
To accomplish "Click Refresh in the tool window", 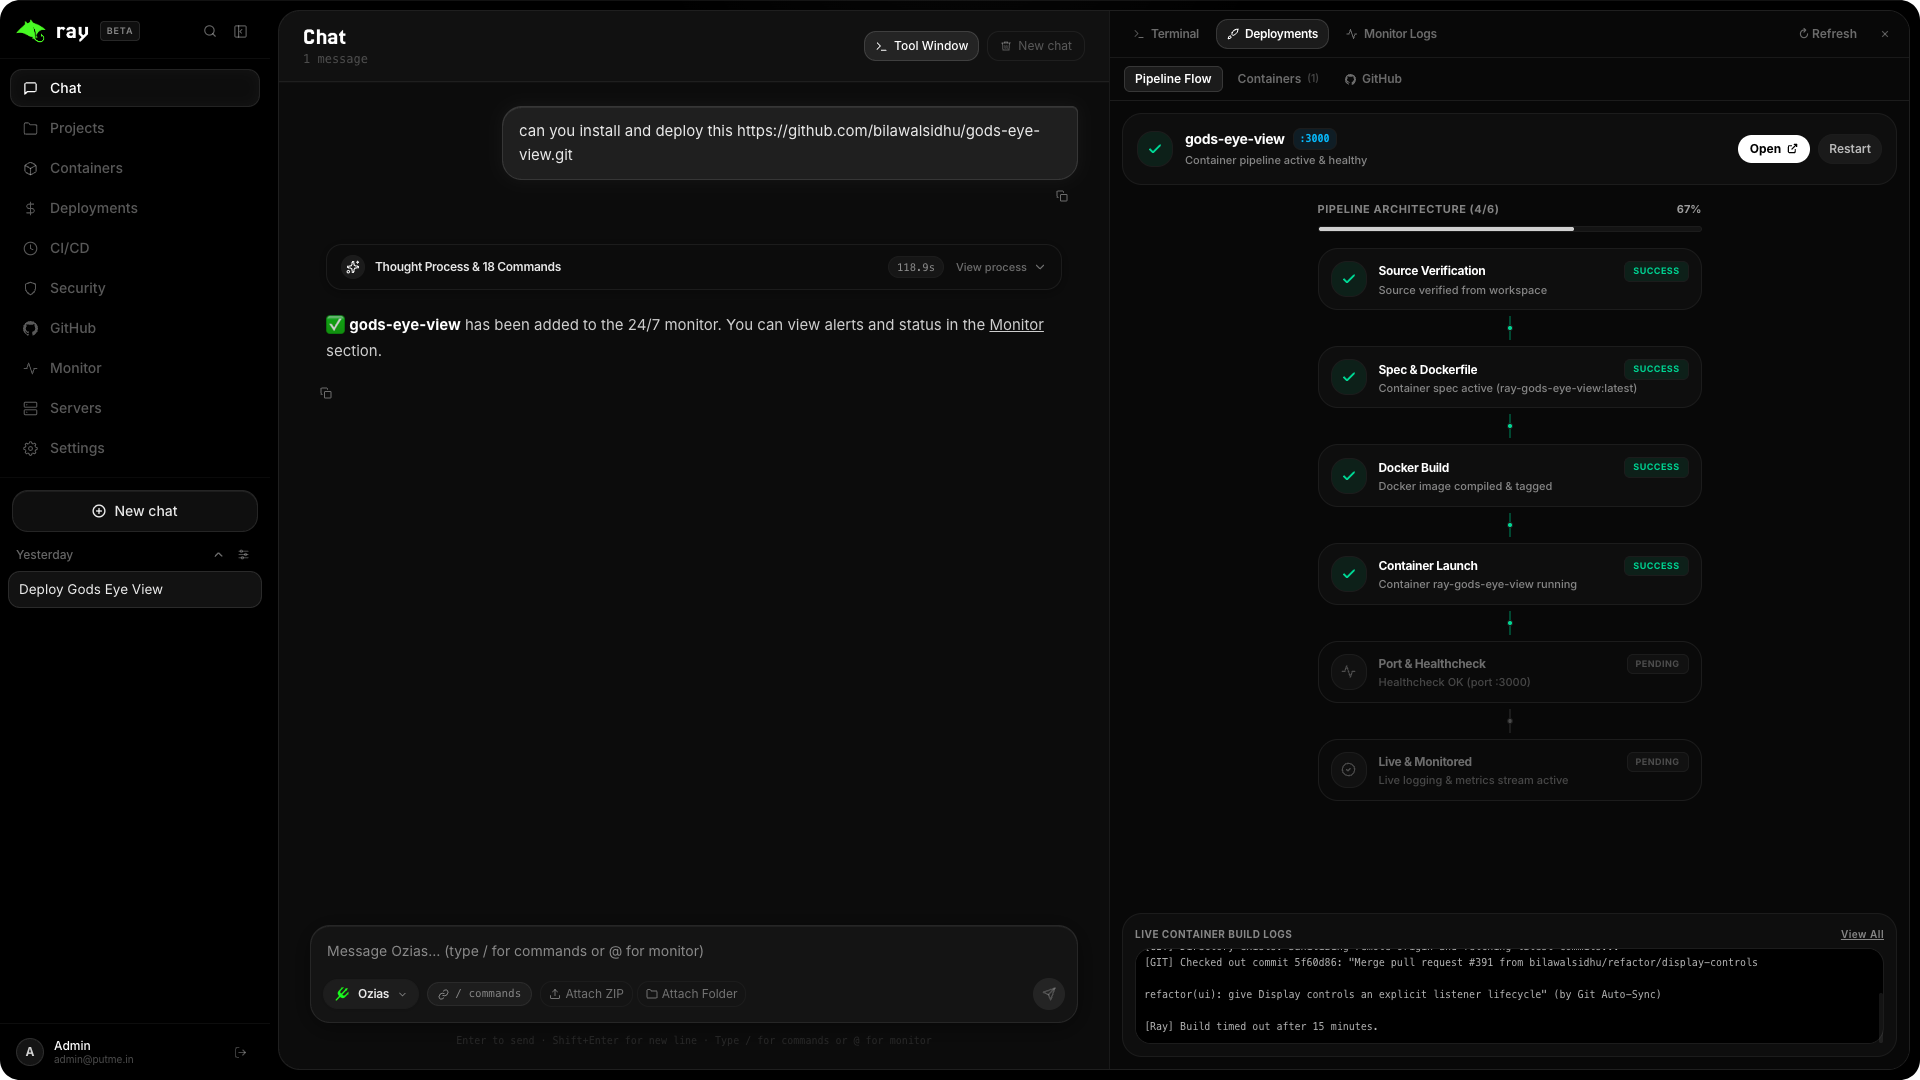I will tap(1828, 34).
